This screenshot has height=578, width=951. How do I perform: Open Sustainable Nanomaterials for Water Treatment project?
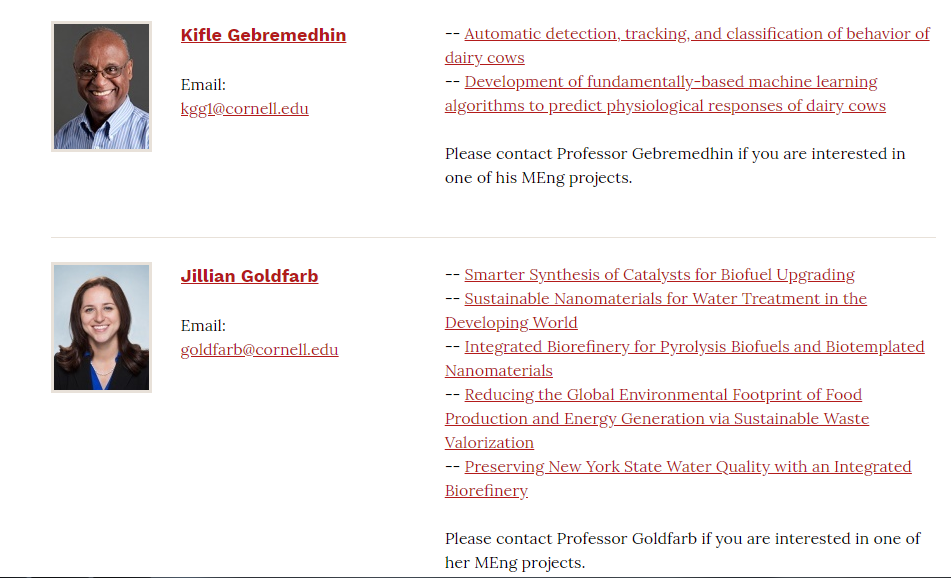665,298
